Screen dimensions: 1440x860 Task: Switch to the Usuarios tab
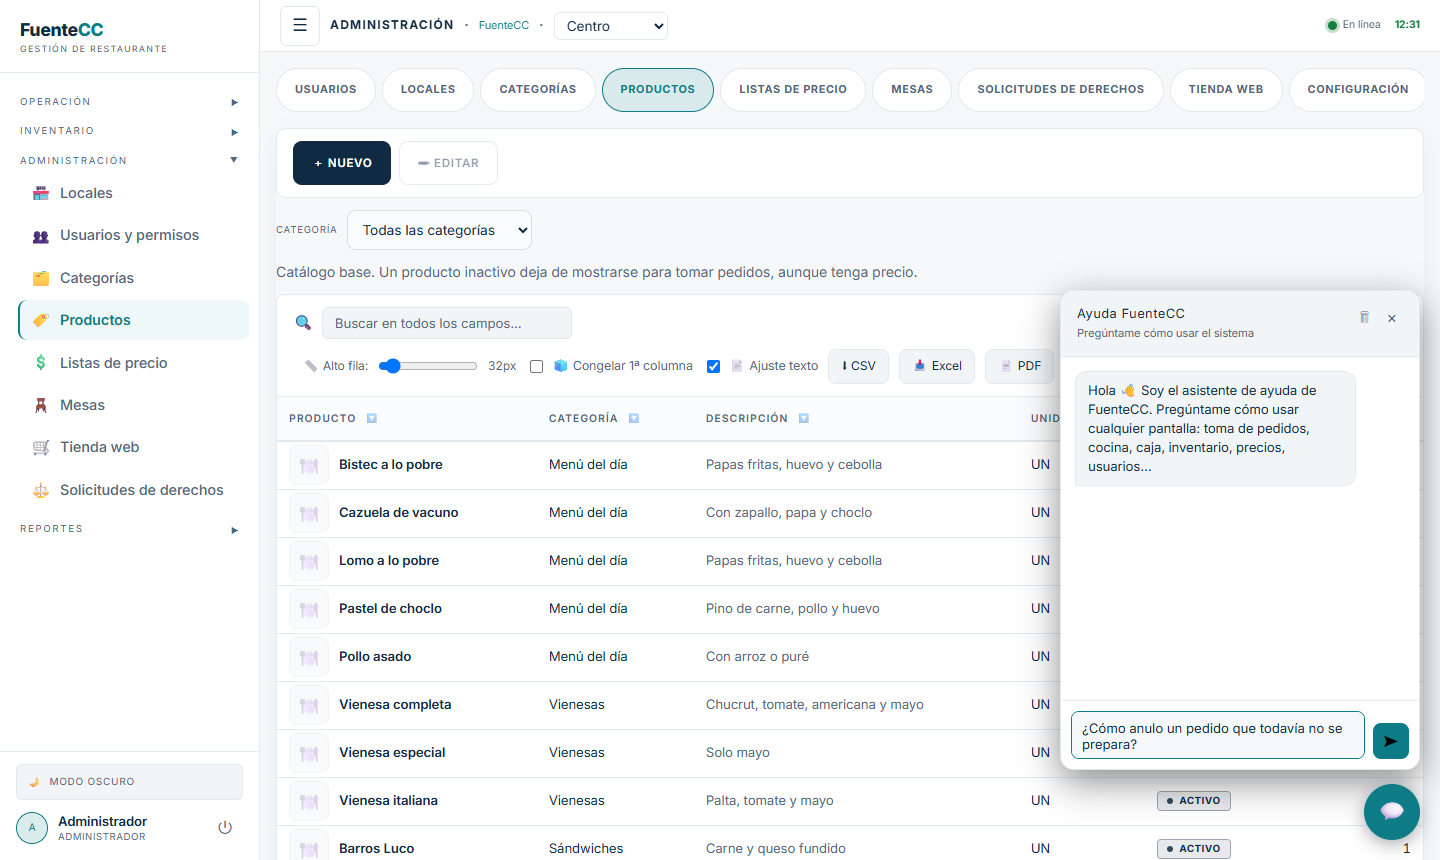tap(326, 89)
